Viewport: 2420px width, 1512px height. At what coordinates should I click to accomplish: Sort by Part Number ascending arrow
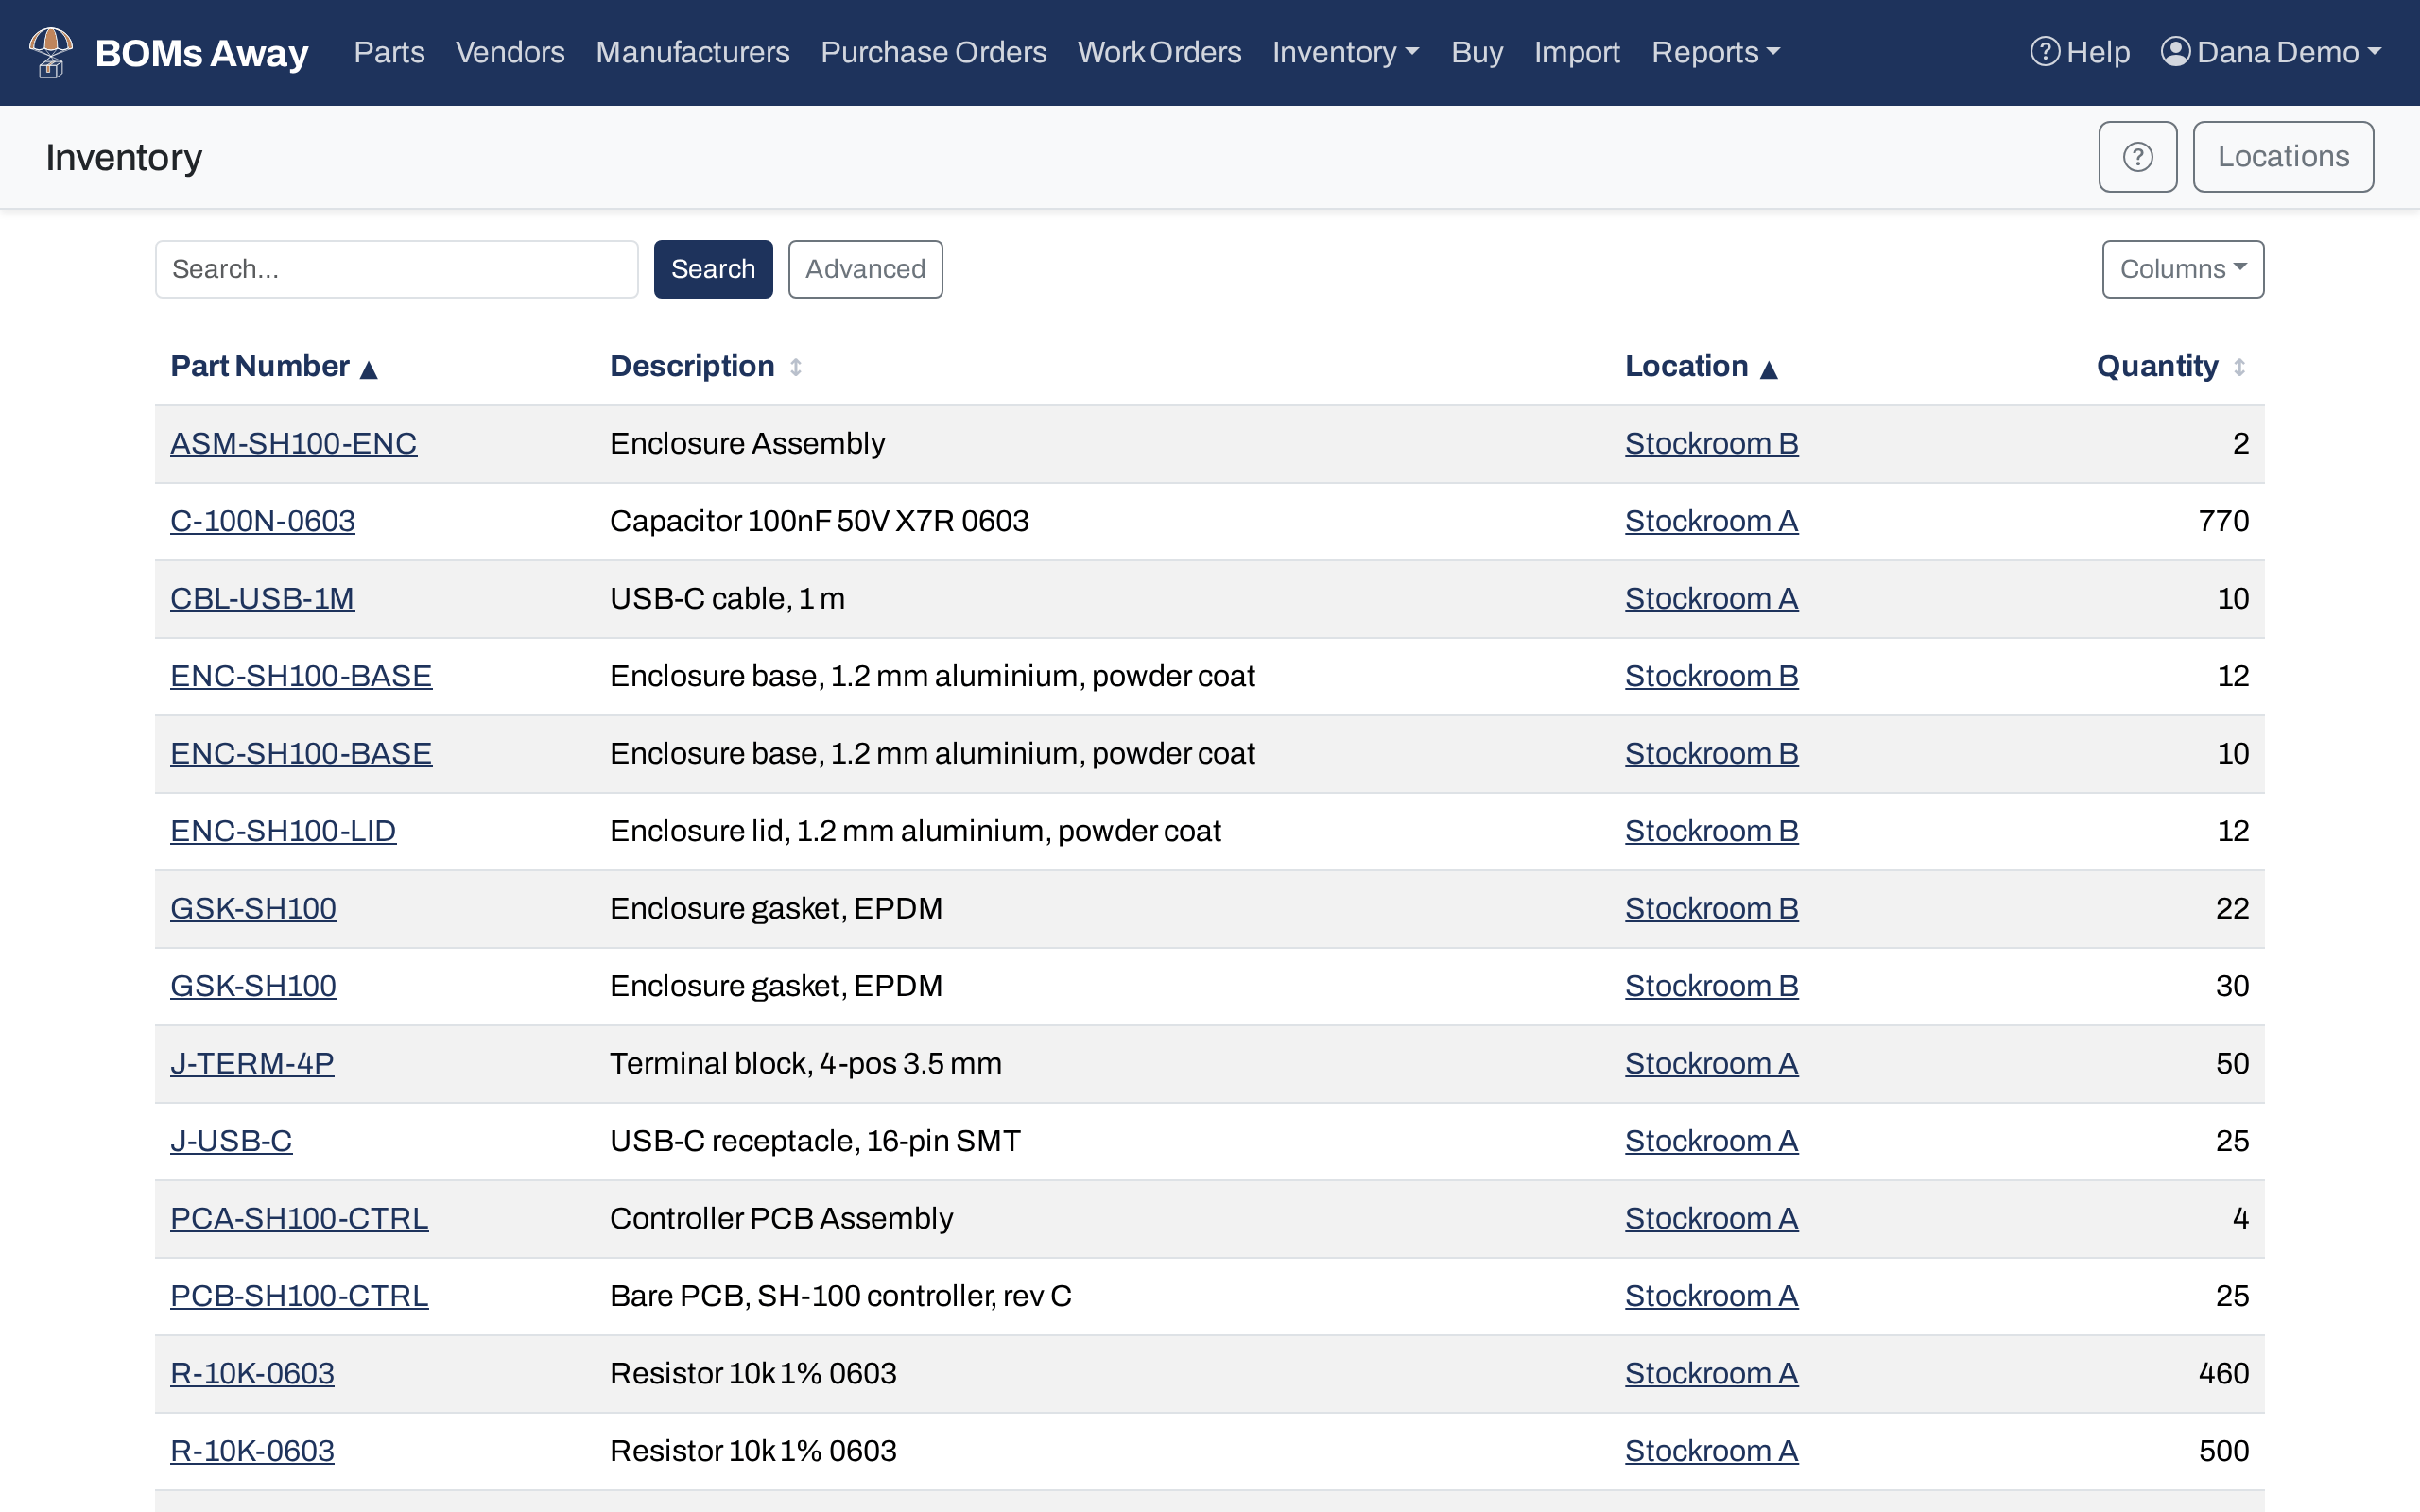[369, 369]
